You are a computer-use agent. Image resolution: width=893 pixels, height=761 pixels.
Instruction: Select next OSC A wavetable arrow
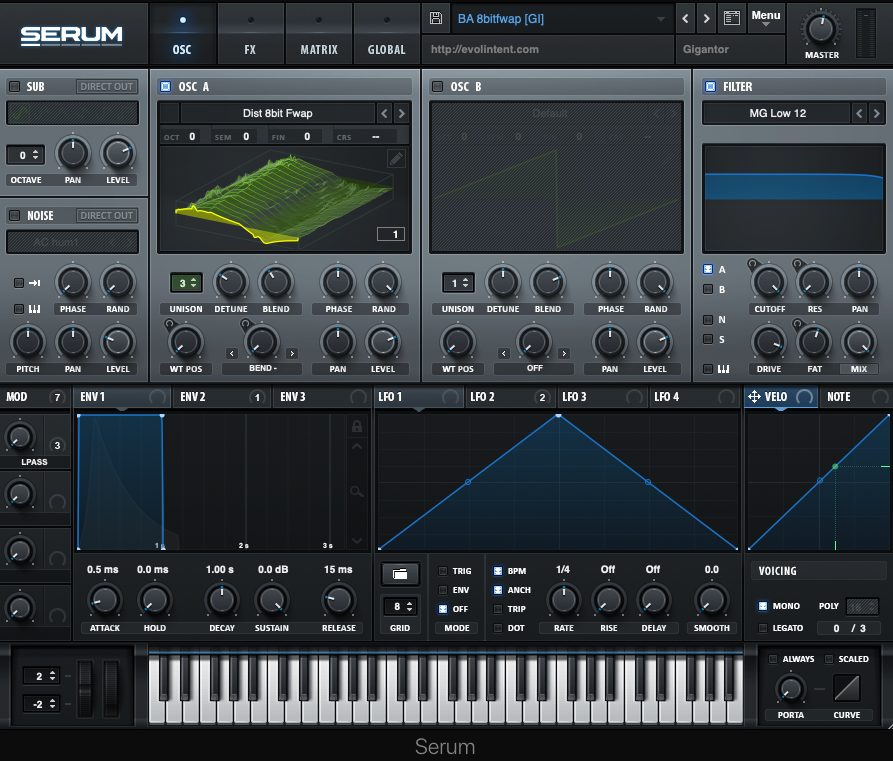[402, 113]
